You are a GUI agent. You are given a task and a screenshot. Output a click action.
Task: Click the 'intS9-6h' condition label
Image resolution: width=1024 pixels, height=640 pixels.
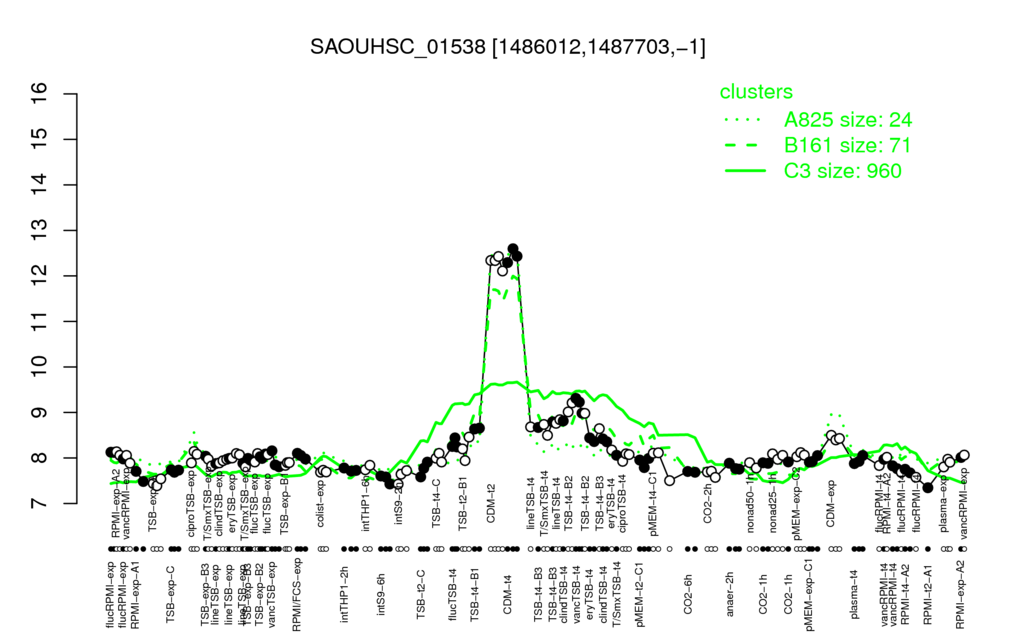381,594
